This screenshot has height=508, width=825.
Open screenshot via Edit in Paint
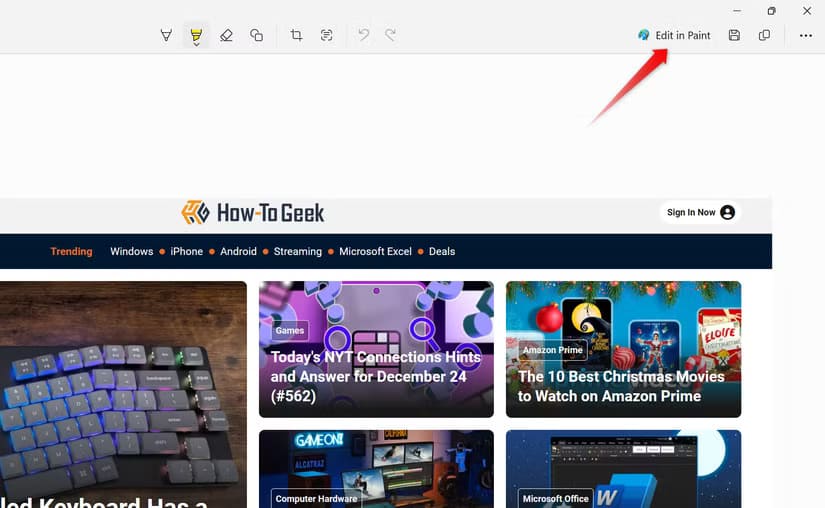coord(674,35)
